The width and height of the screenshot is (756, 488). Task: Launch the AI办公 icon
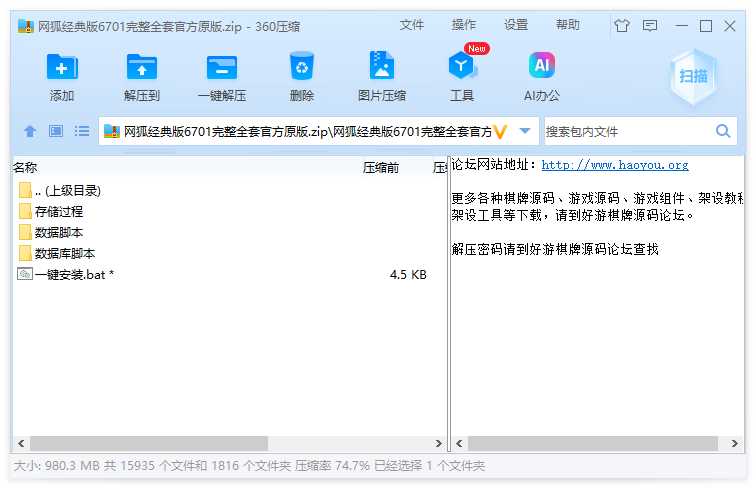pos(542,65)
